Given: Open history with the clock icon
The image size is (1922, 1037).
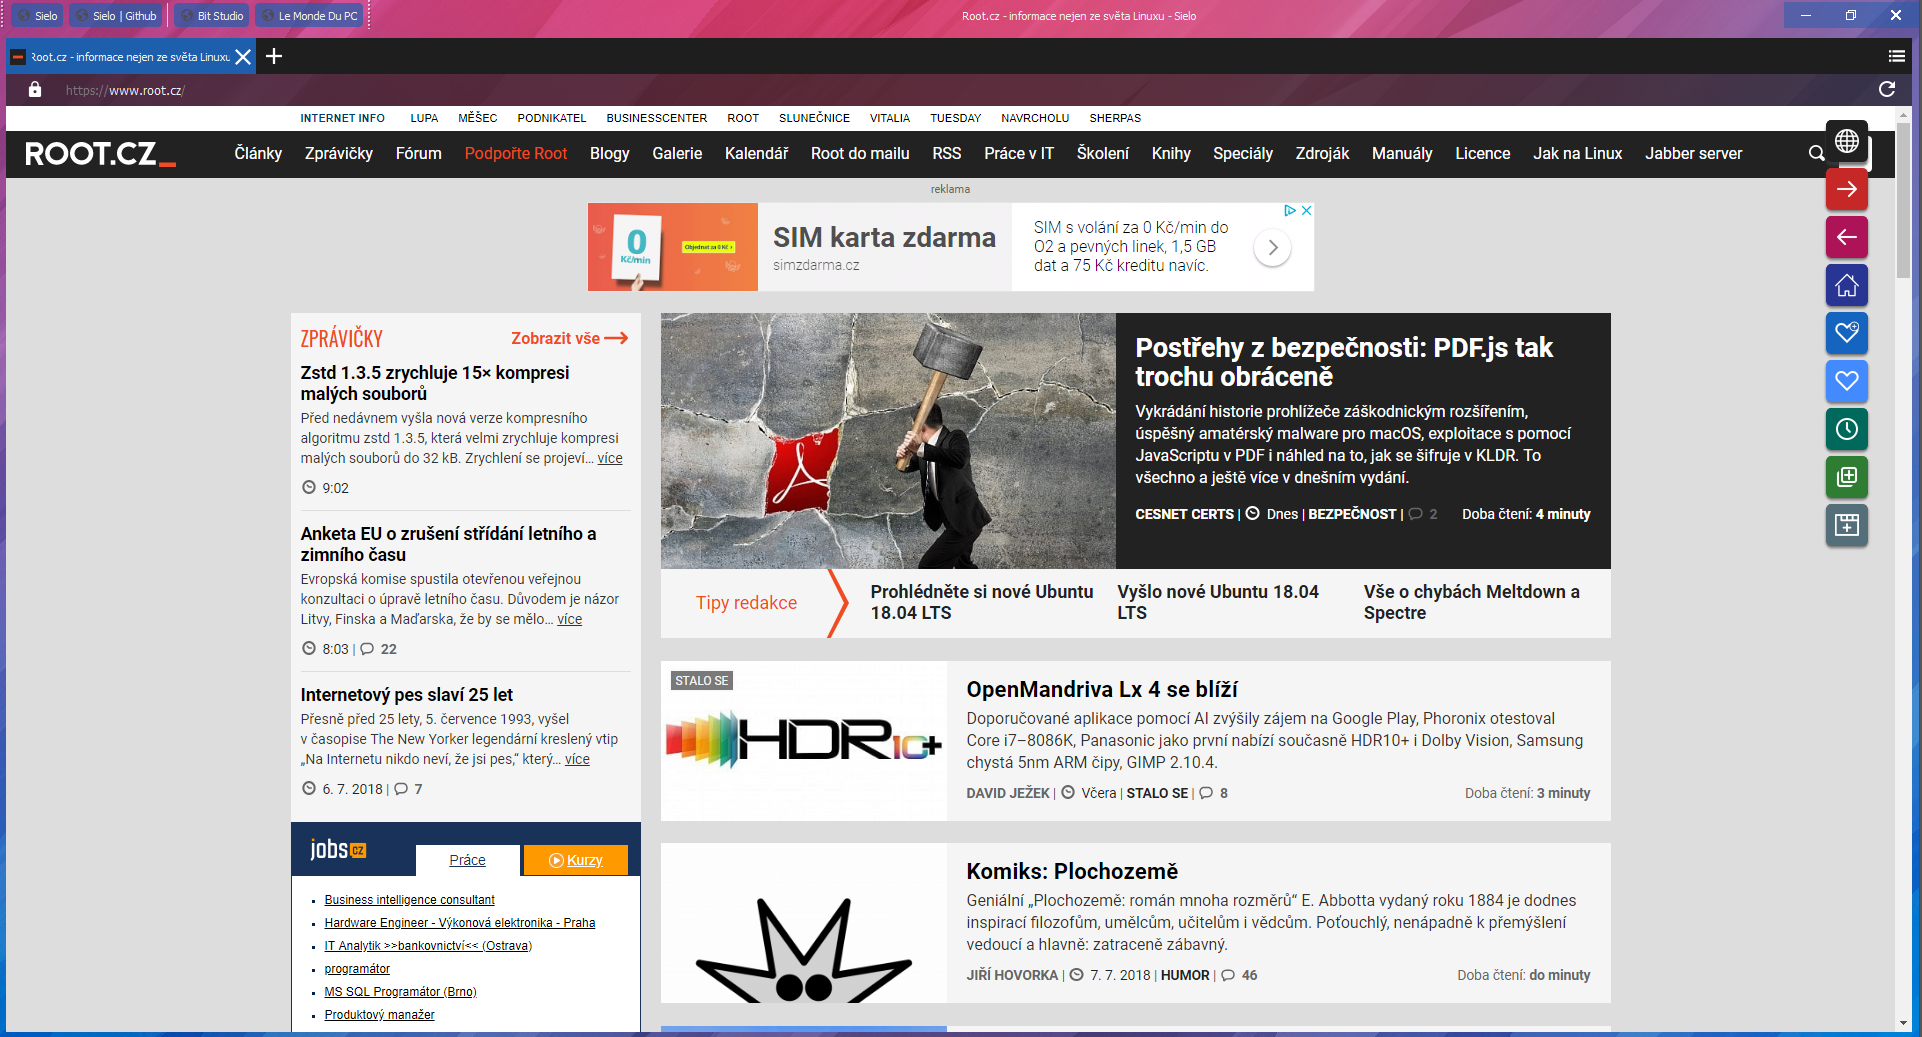Looking at the screenshot, I should pyautogui.click(x=1846, y=429).
